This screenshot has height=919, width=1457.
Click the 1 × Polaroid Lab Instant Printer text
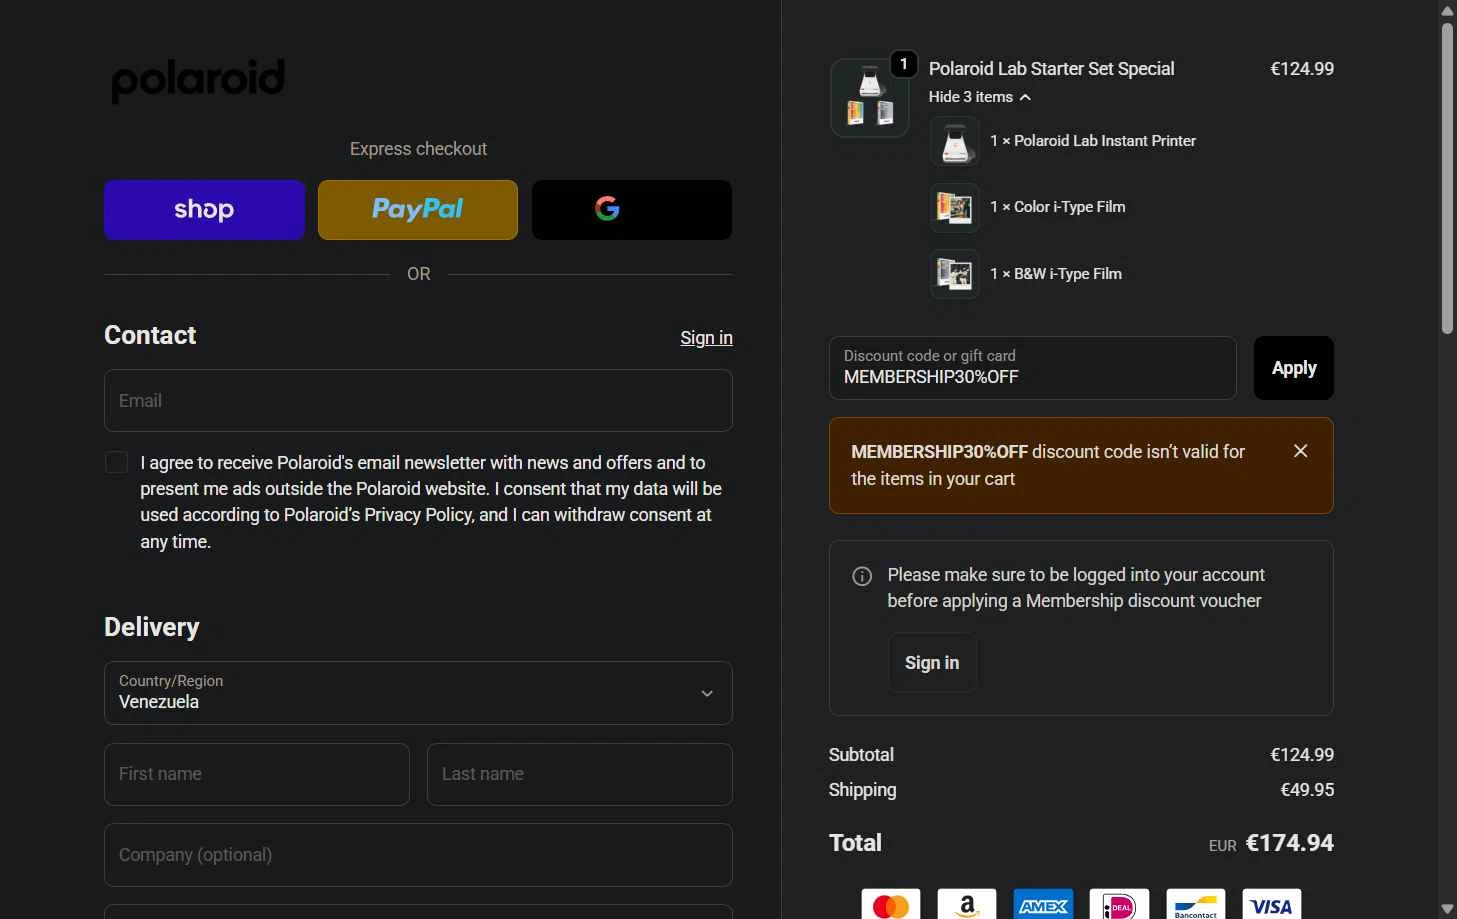click(1093, 141)
